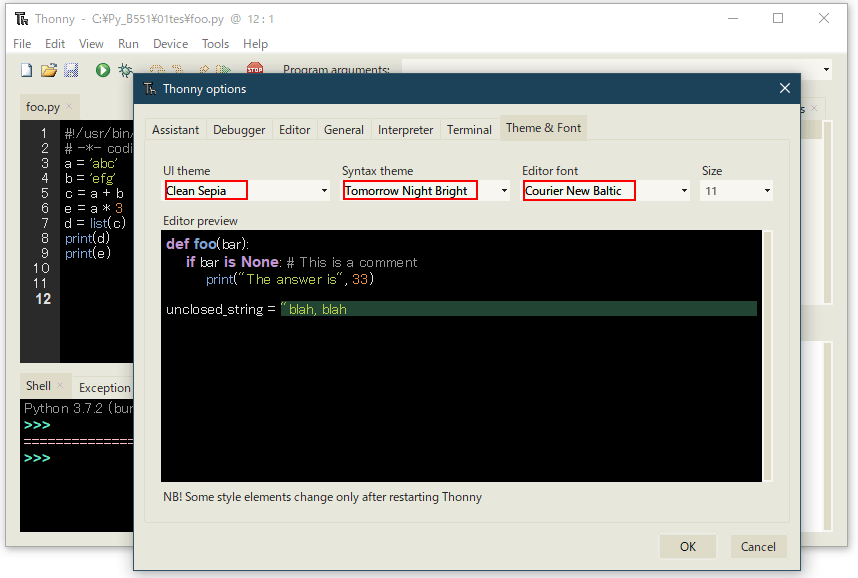Maximize the Thonny main window

pos(778,19)
